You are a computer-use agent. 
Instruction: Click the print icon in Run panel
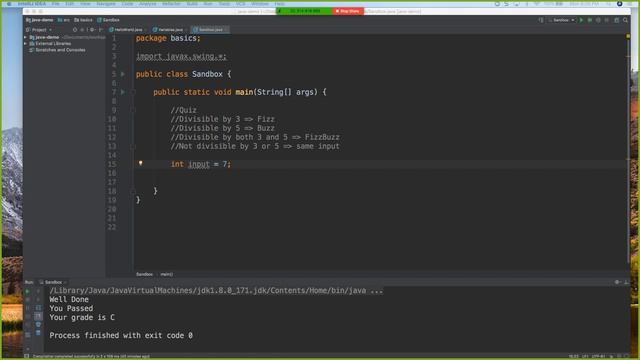38,324
